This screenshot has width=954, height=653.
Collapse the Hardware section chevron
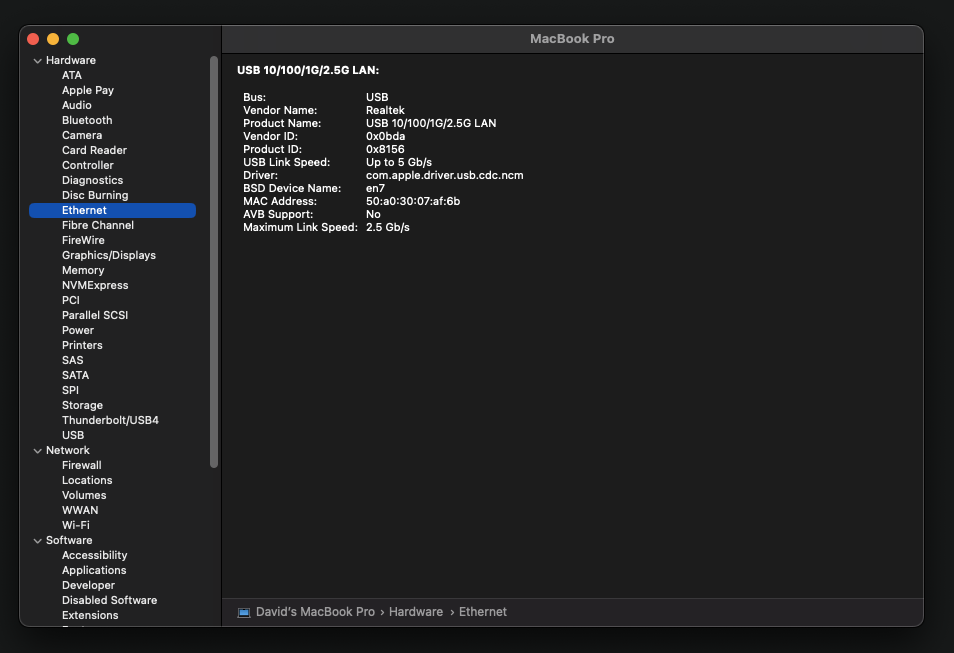coord(38,61)
